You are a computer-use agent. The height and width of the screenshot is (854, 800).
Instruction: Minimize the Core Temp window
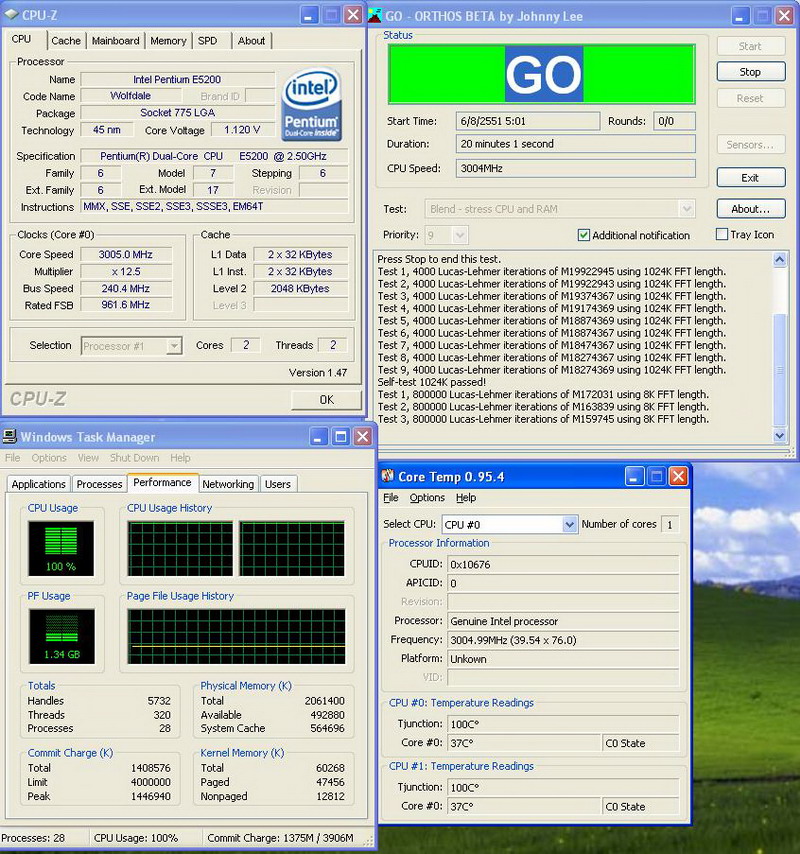click(633, 477)
